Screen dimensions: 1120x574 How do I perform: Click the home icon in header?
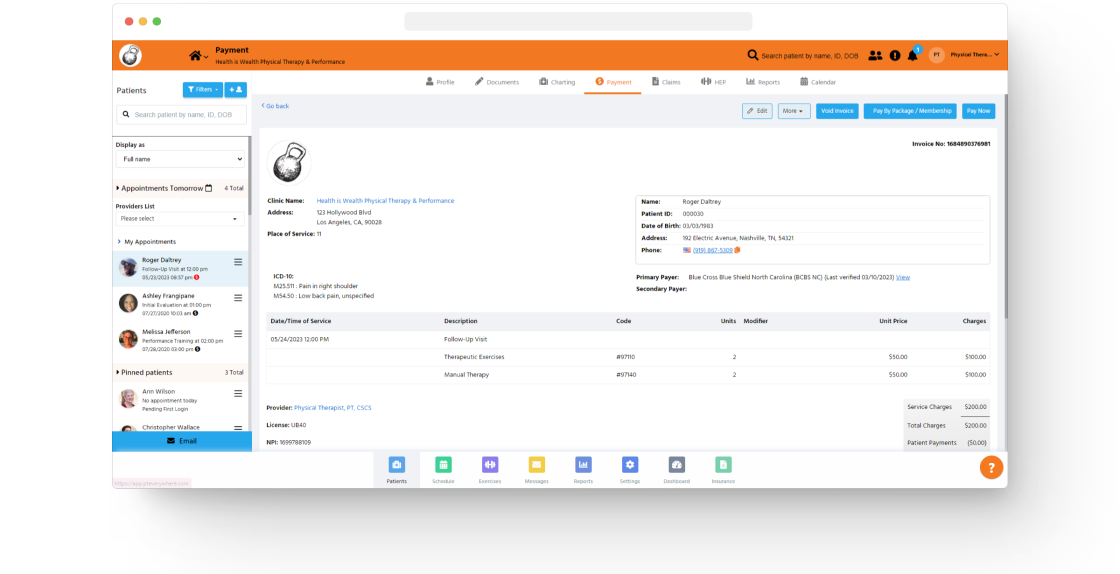coord(195,56)
